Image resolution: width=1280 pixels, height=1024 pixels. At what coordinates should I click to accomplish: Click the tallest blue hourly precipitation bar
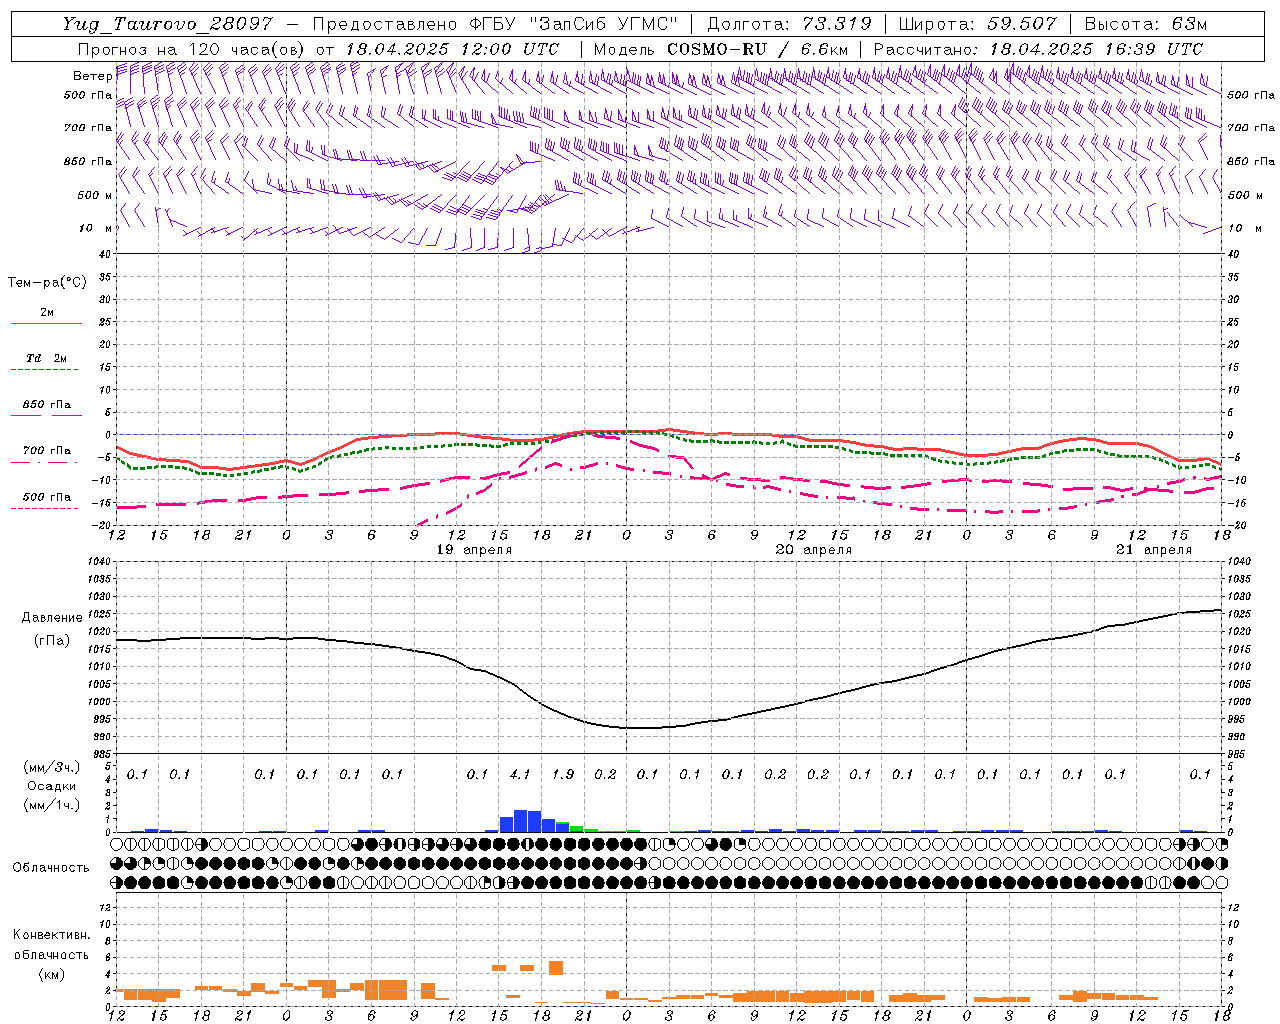[520, 821]
